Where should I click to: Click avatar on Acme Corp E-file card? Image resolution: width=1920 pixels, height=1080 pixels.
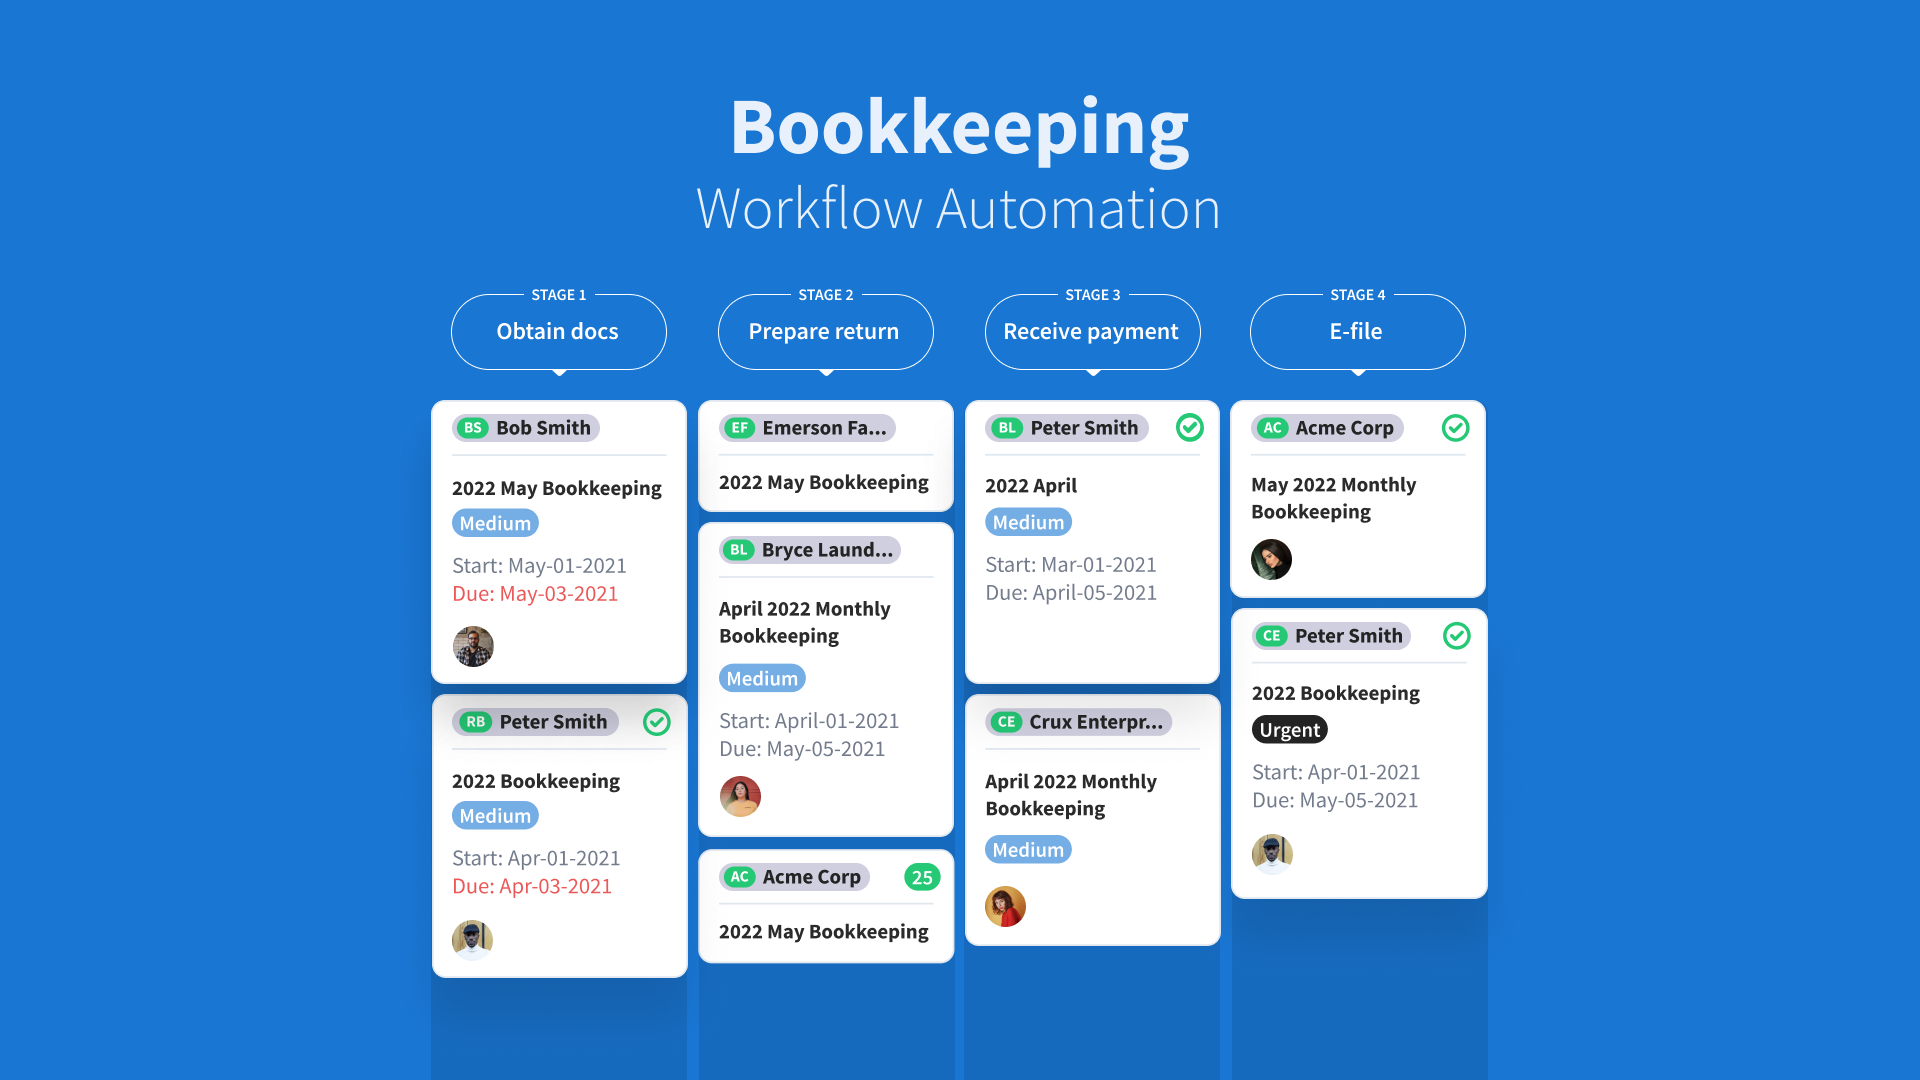click(x=1271, y=559)
